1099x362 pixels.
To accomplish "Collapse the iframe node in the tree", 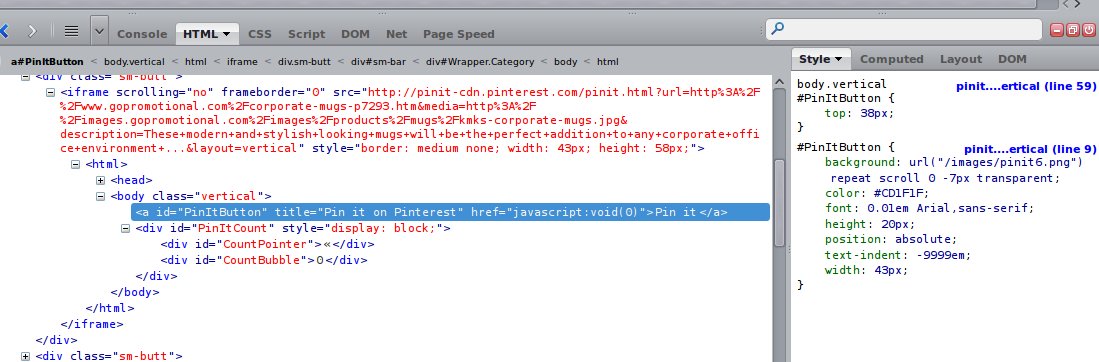I will point(50,92).
